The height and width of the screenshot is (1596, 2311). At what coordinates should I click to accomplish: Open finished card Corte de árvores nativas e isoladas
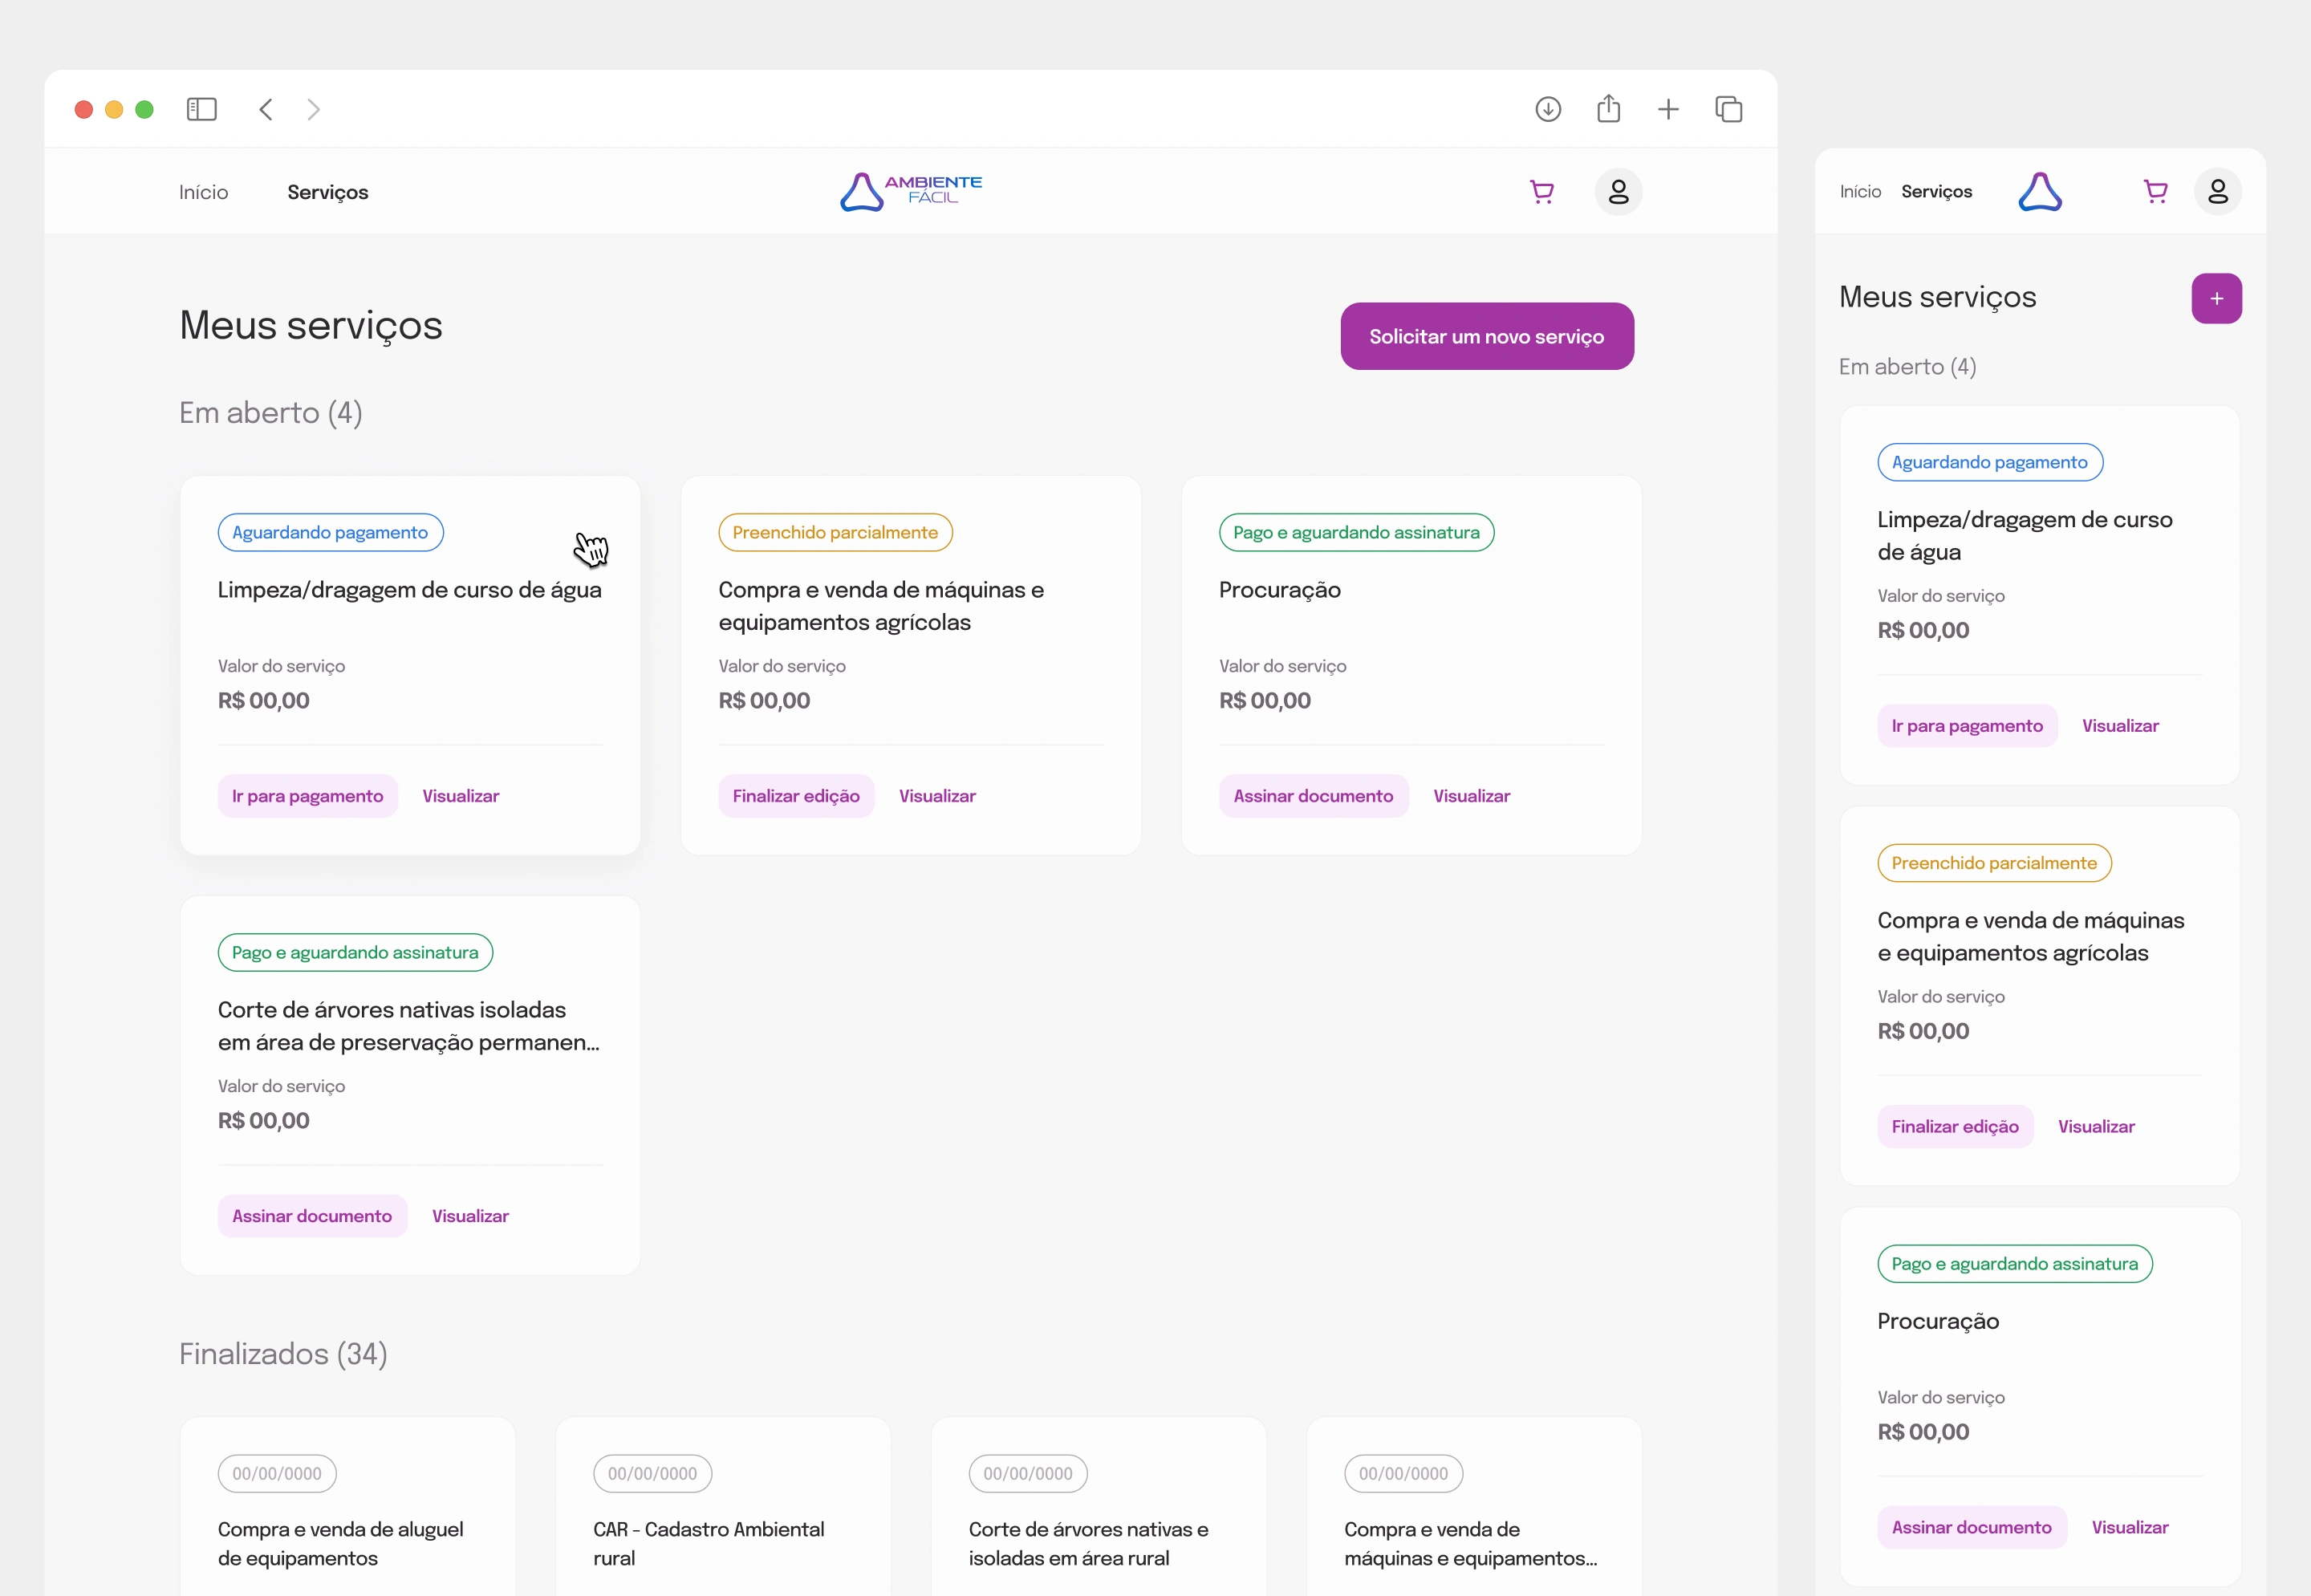click(x=1098, y=1506)
